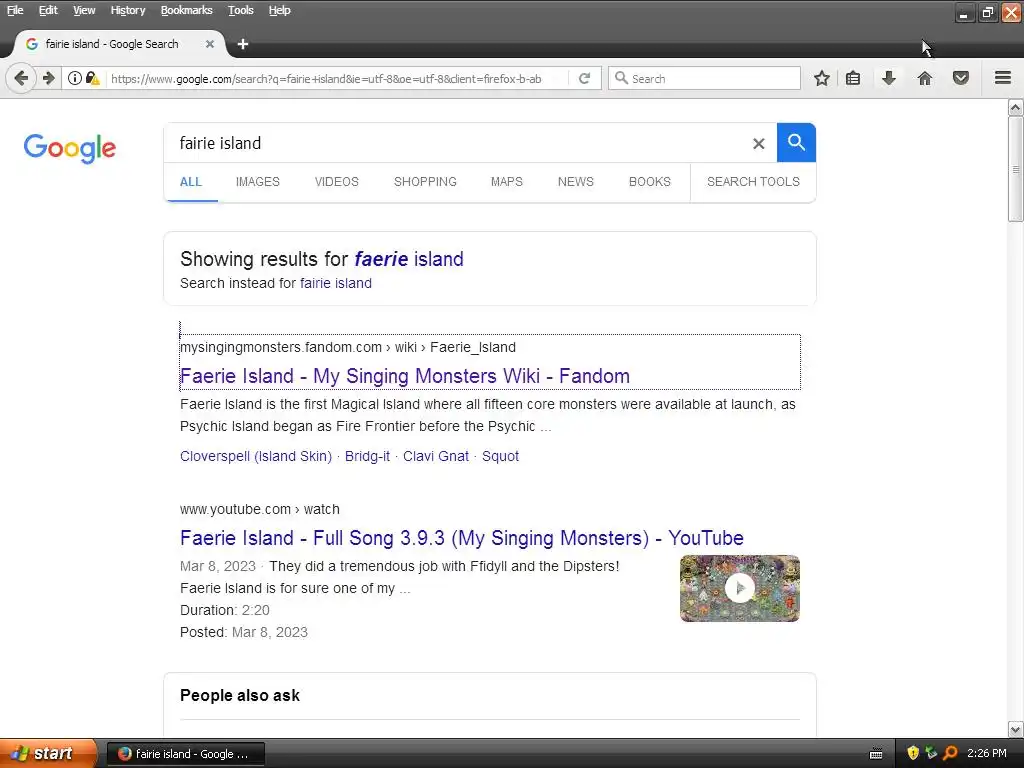Click the Google logo
Screen dimensions: 1024x768
[70, 148]
